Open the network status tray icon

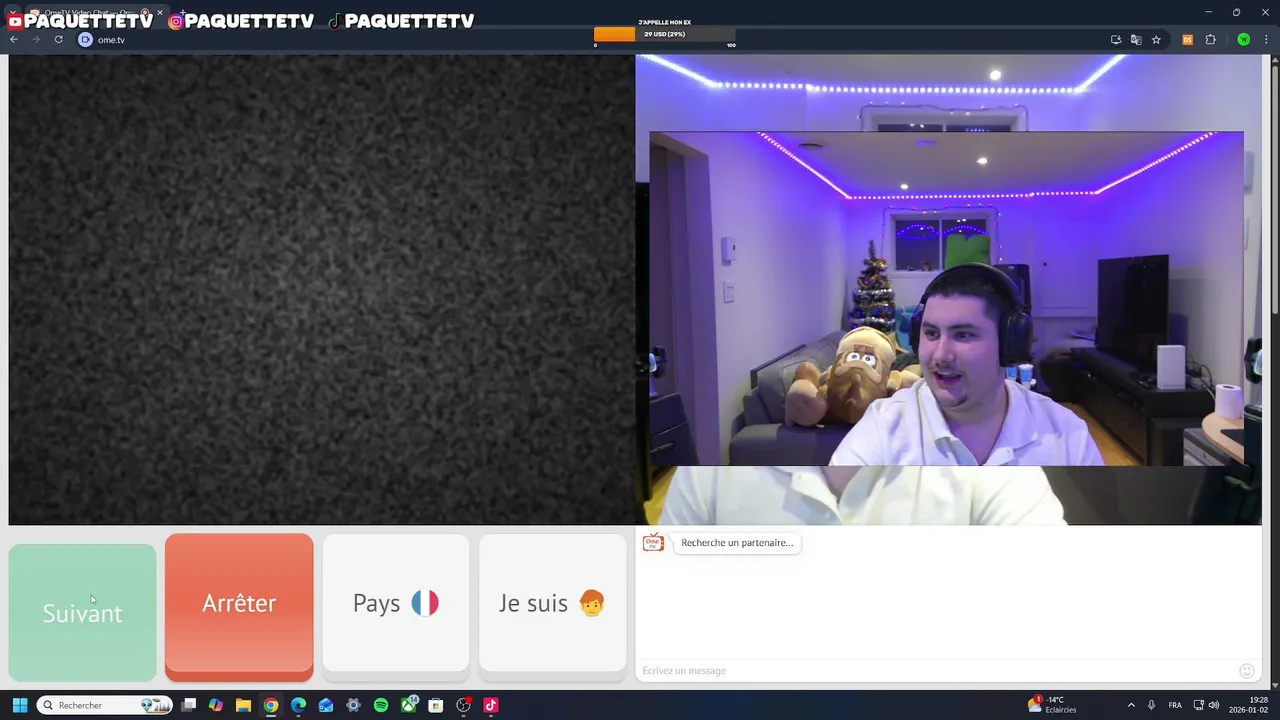(1197, 705)
